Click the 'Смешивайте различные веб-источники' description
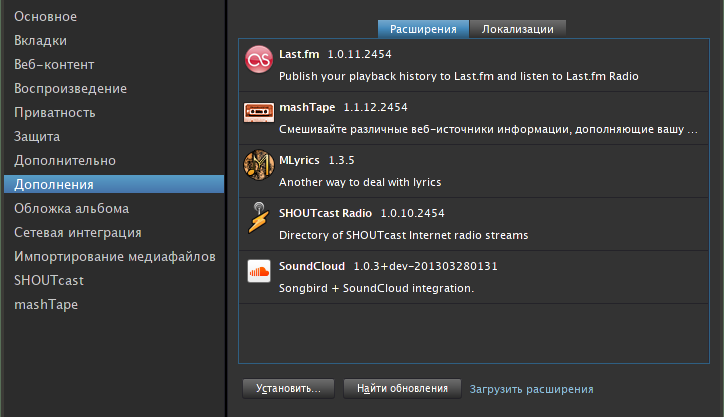Viewport: 724px width, 417px height. 488,129
